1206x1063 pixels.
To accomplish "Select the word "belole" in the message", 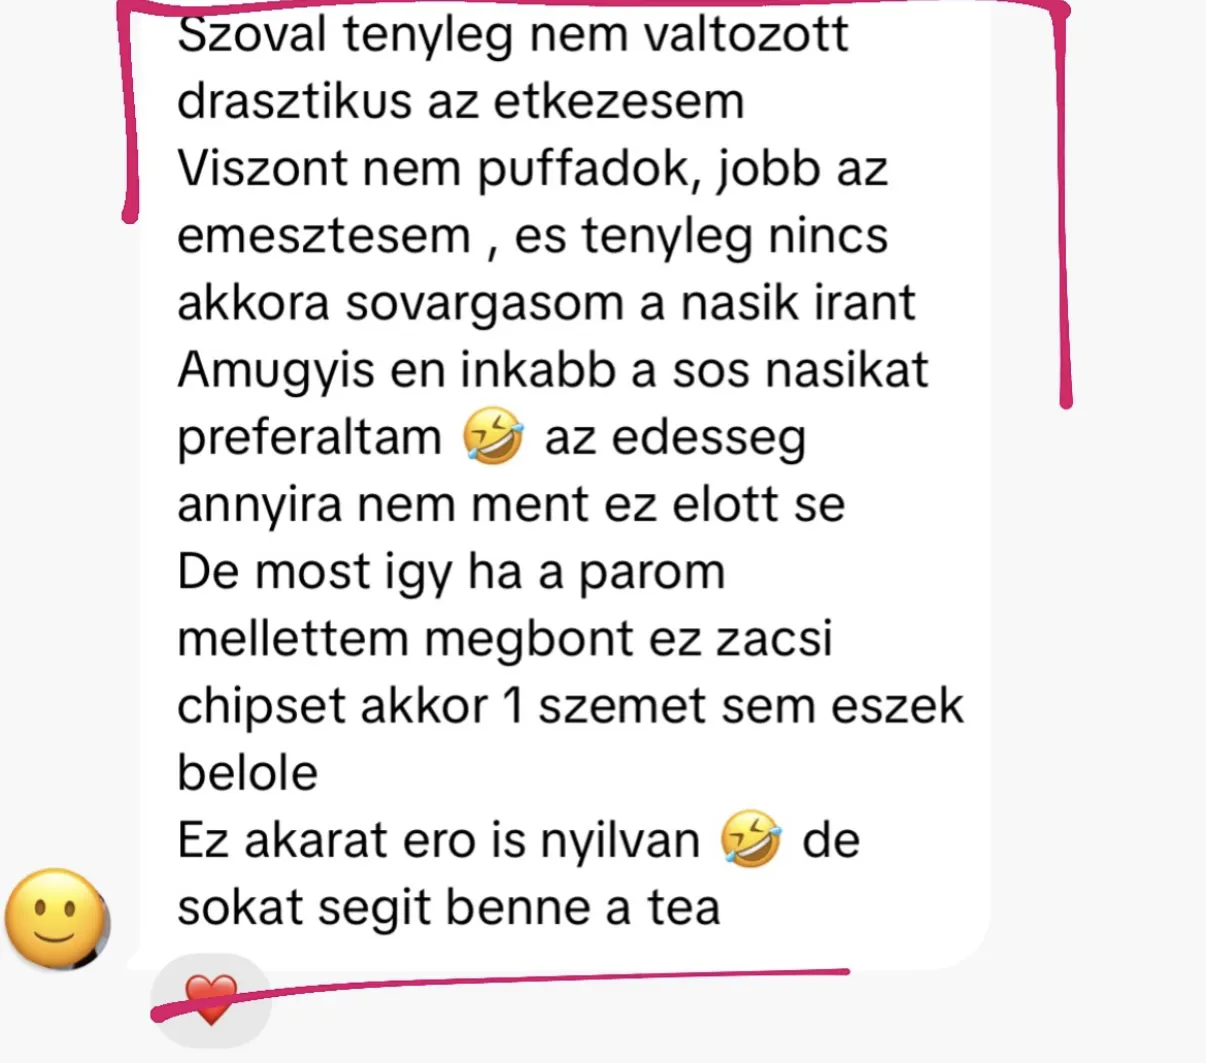I will [x=247, y=772].
